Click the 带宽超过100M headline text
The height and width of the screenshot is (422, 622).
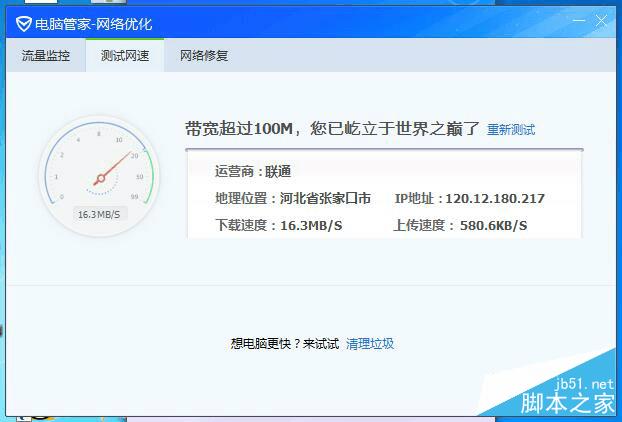[x=332, y=129]
